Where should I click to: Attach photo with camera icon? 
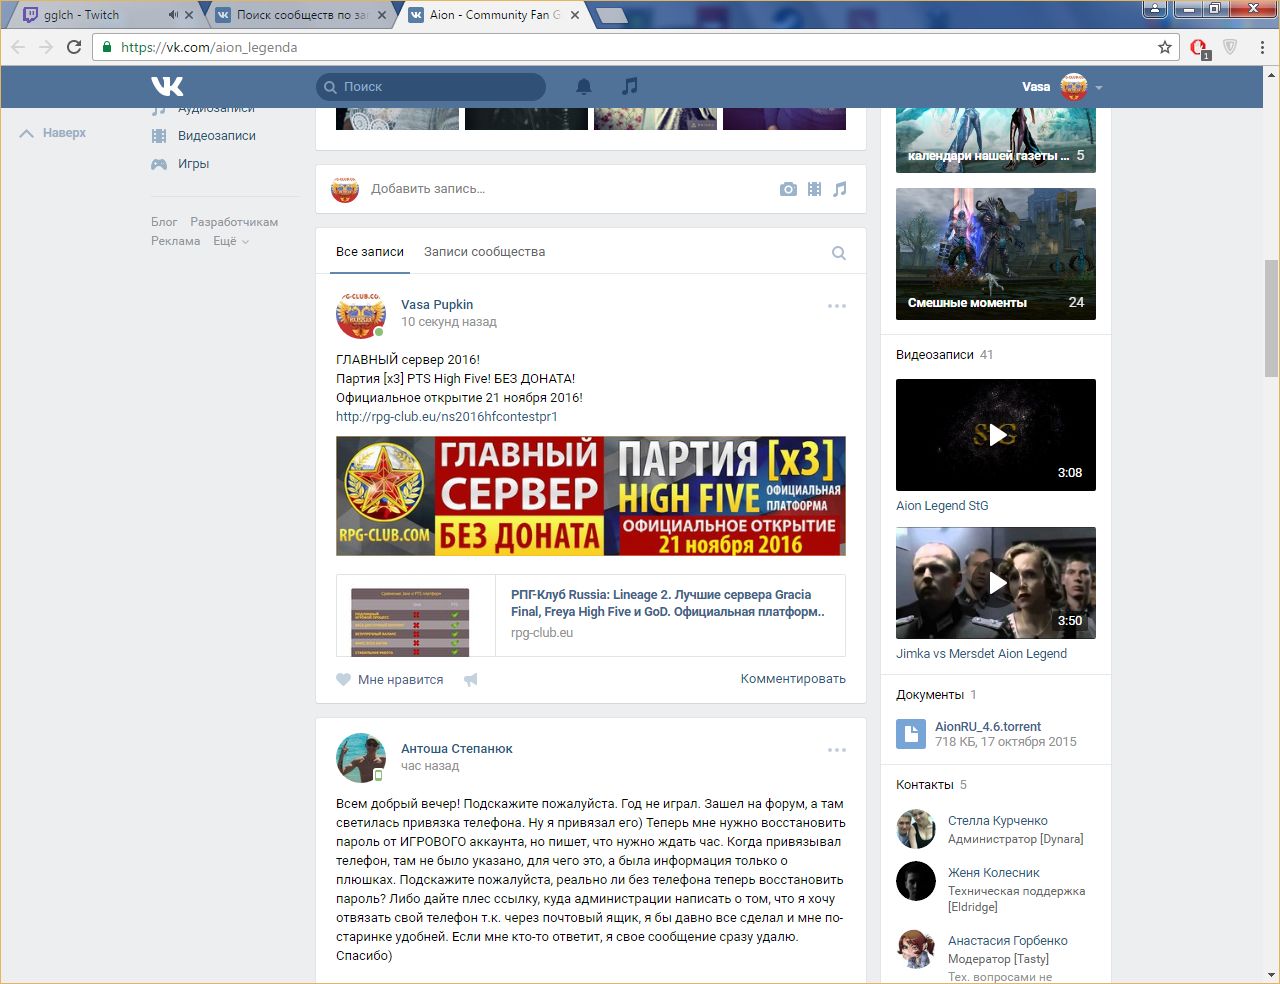point(788,189)
